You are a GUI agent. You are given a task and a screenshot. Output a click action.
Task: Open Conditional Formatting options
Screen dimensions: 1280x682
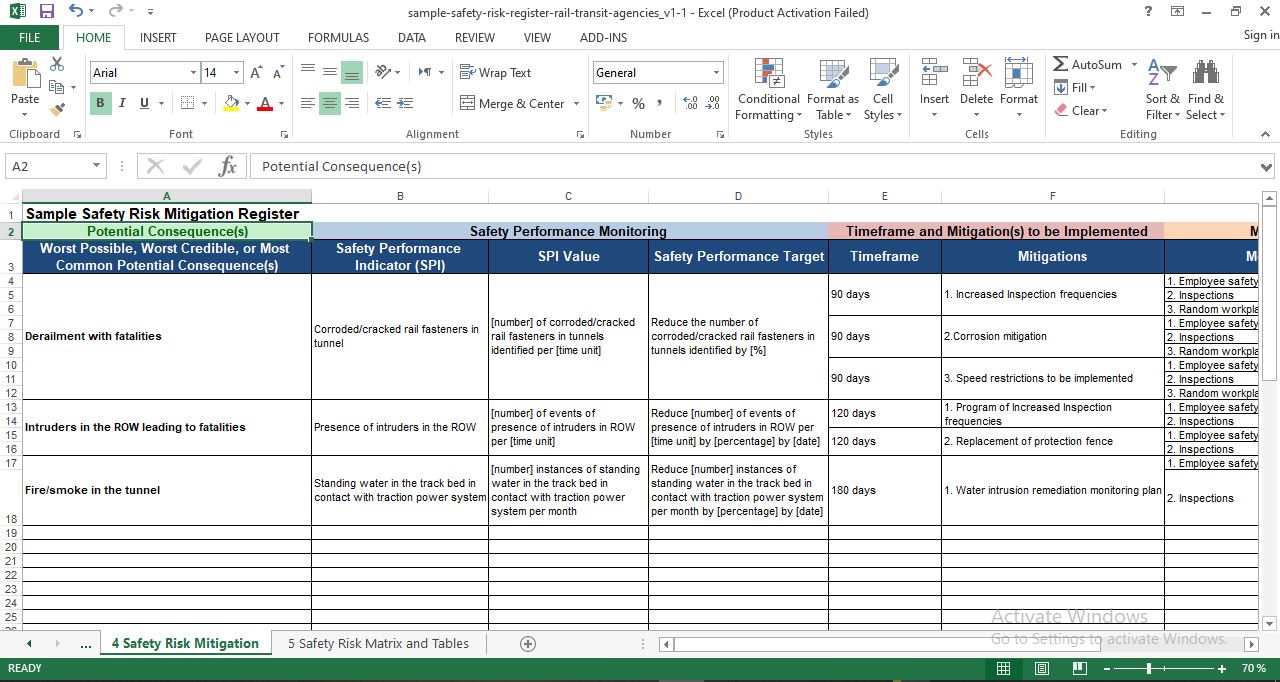click(x=768, y=89)
